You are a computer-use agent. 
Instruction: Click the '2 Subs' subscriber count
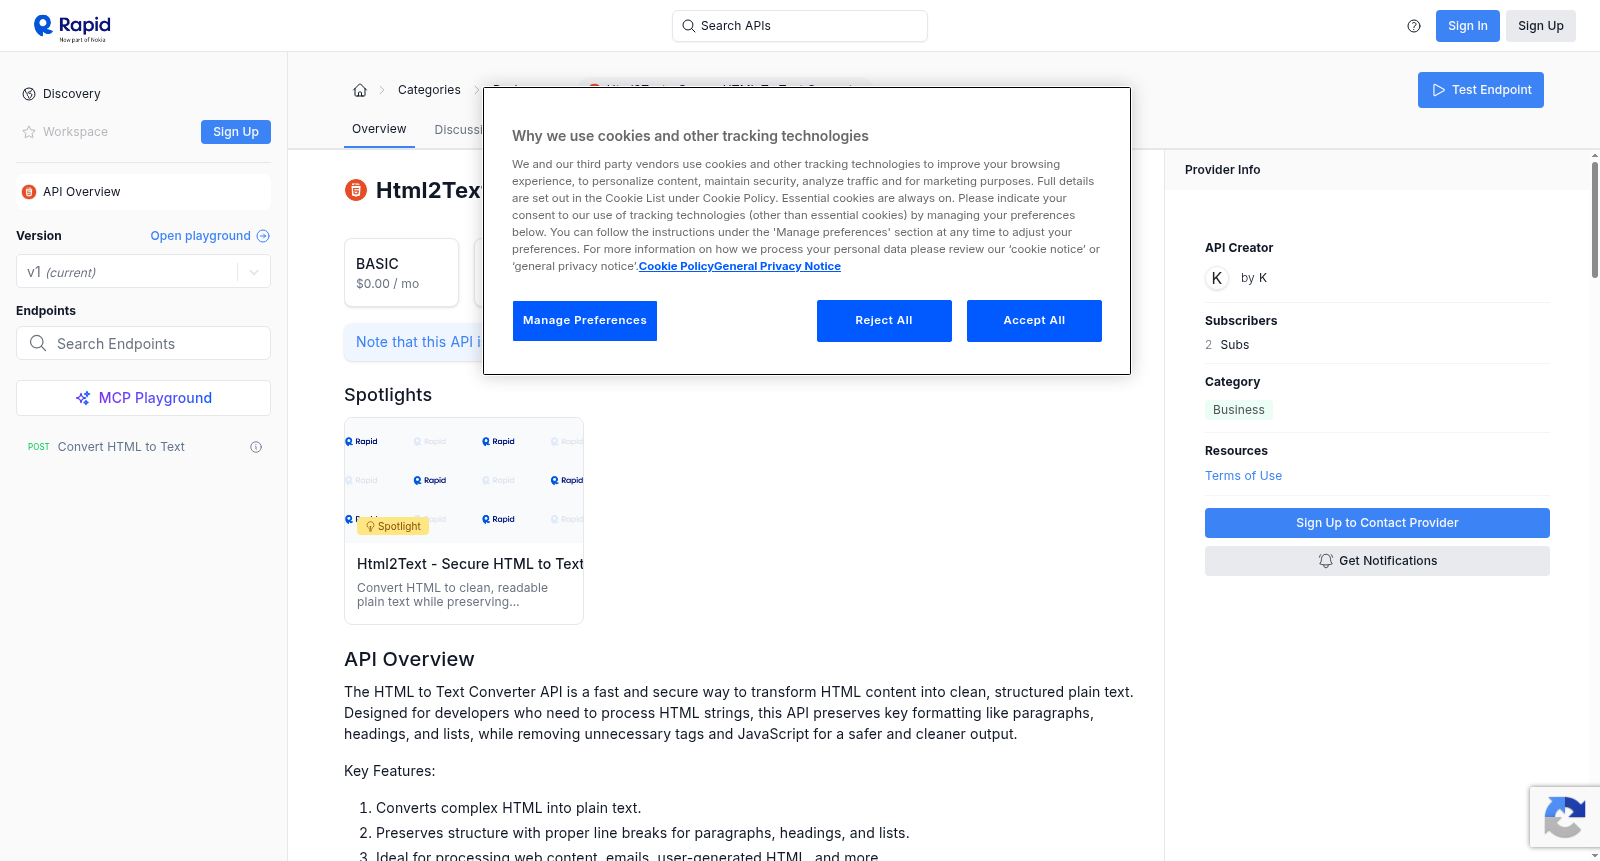(x=1227, y=345)
